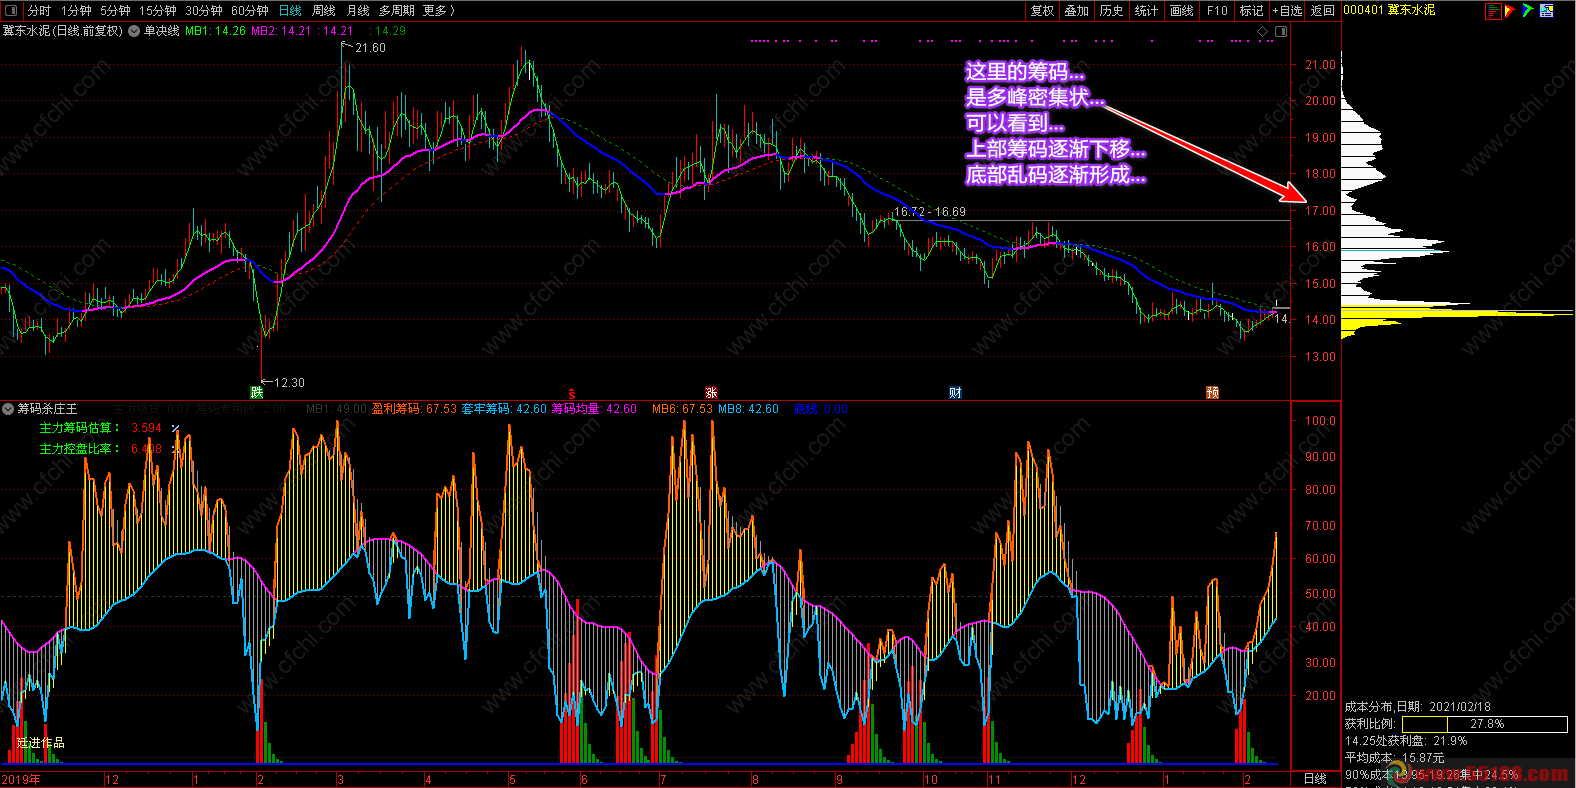The image size is (1576, 788).
Task: Switch to 分时 intraday chart
Action: (x=39, y=11)
